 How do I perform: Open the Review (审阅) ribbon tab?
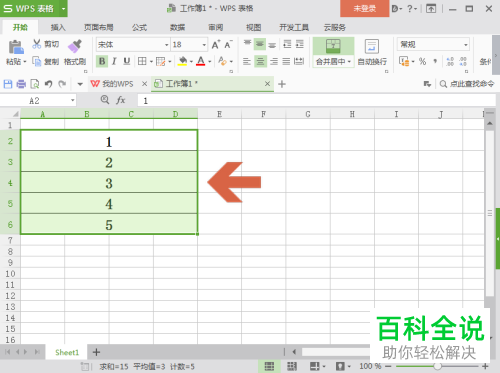tap(216, 27)
